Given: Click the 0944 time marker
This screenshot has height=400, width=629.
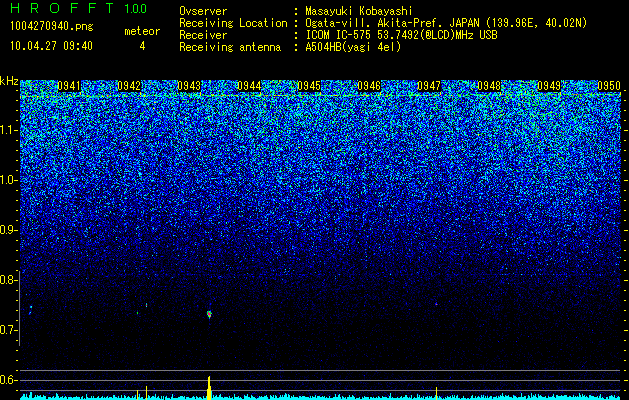Looking at the screenshot, I should pos(249,86).
